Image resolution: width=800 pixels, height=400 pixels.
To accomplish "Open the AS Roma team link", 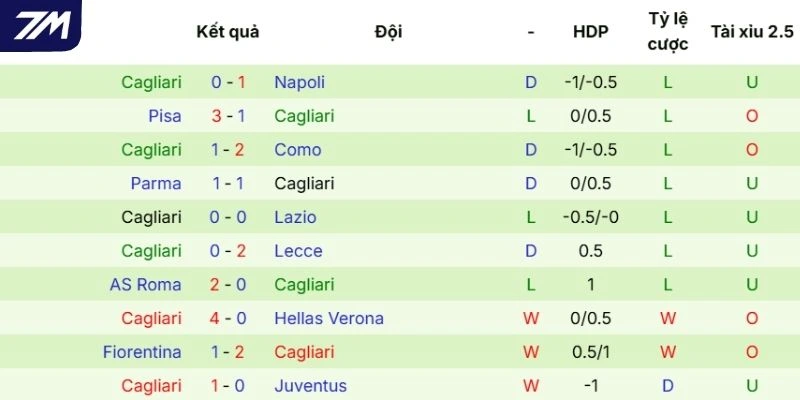I will click(x=146, y=285).
